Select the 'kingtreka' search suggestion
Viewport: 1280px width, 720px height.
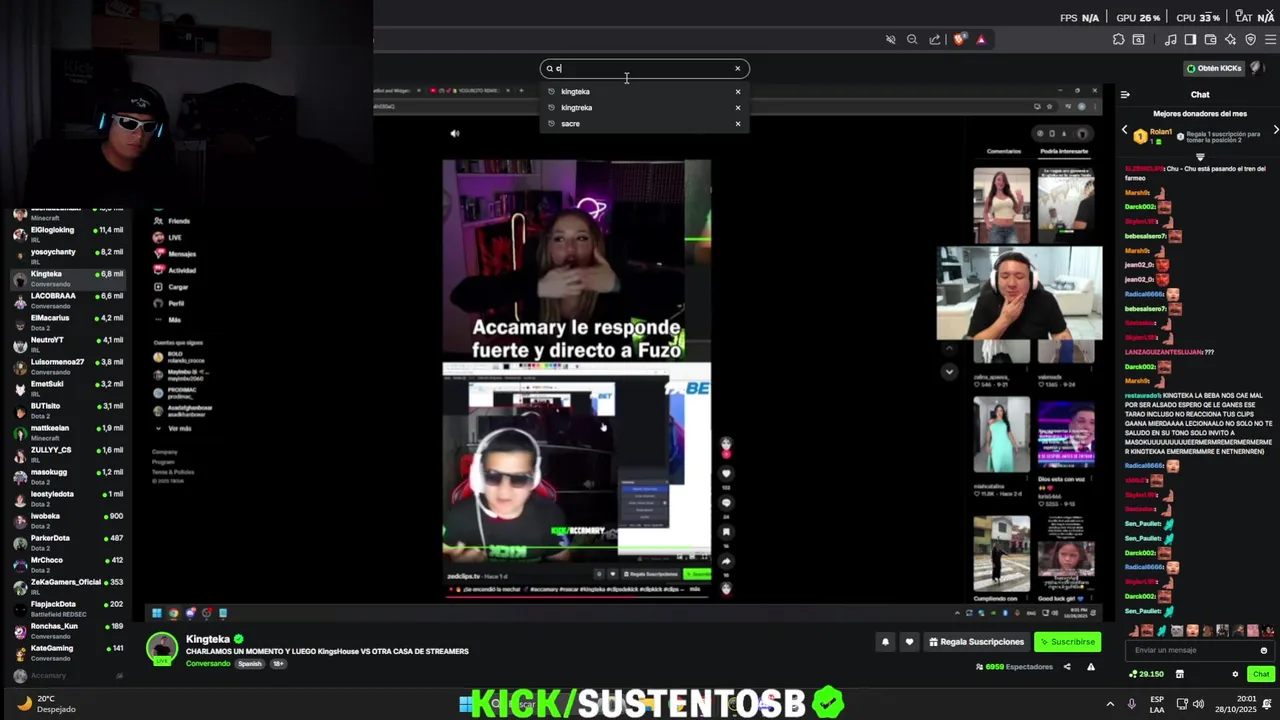(577, 108)
